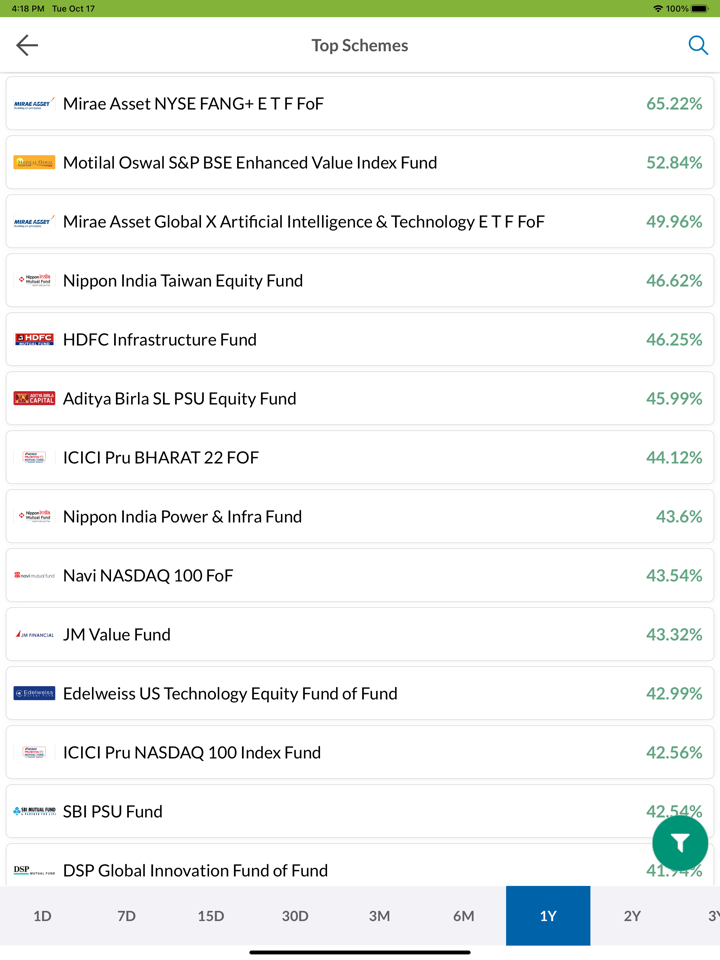Image resolution: width=720 pixels, height=960 pixels.
Task: Select the 30D period tab
Action: click(295, 916)
